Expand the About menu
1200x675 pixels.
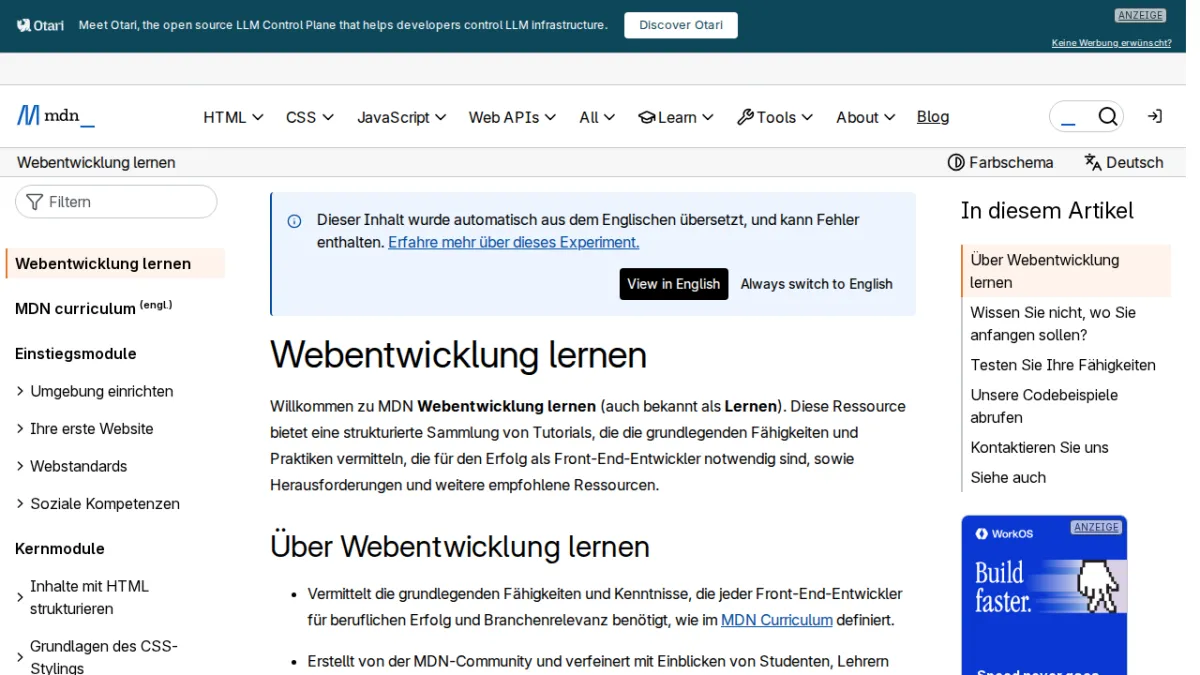click(866, 117)
